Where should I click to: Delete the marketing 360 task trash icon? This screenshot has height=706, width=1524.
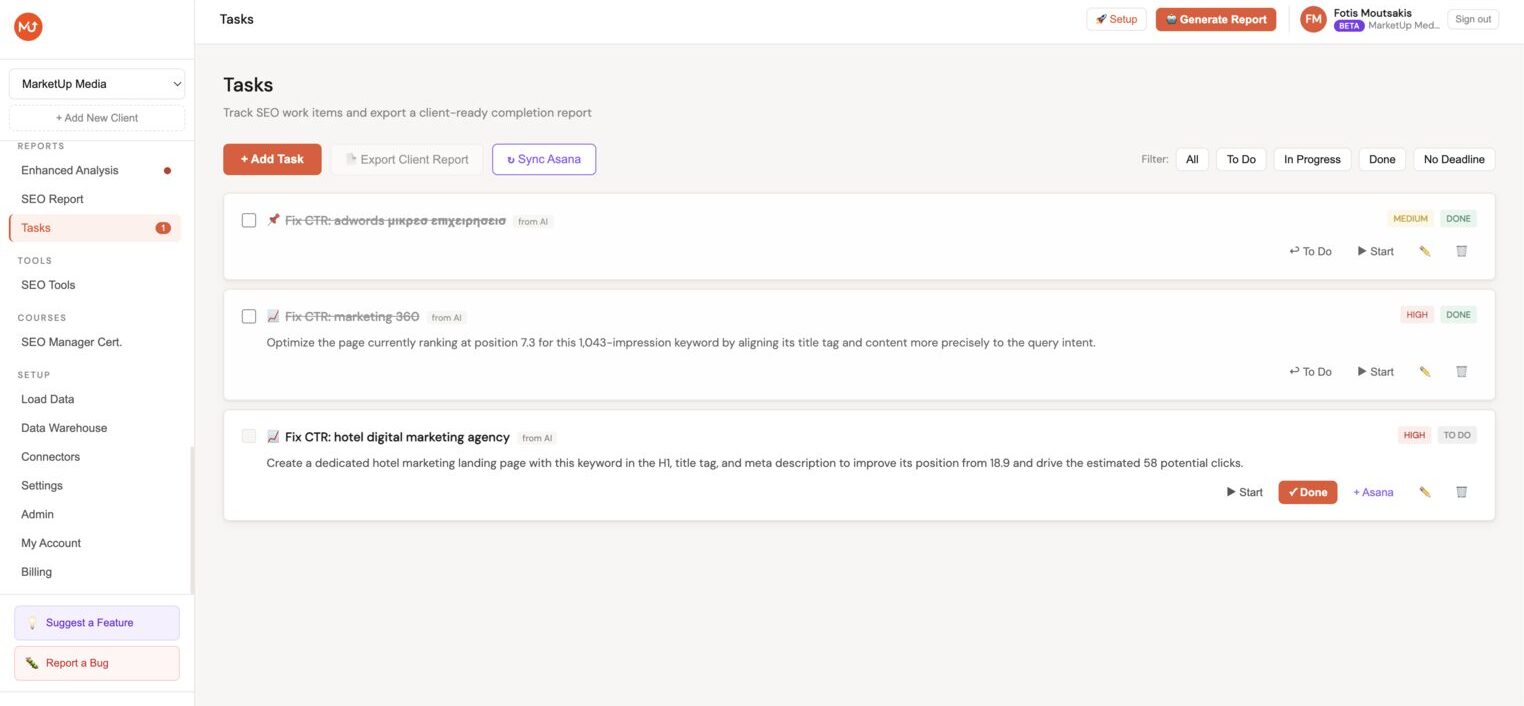coord(1461,371)
